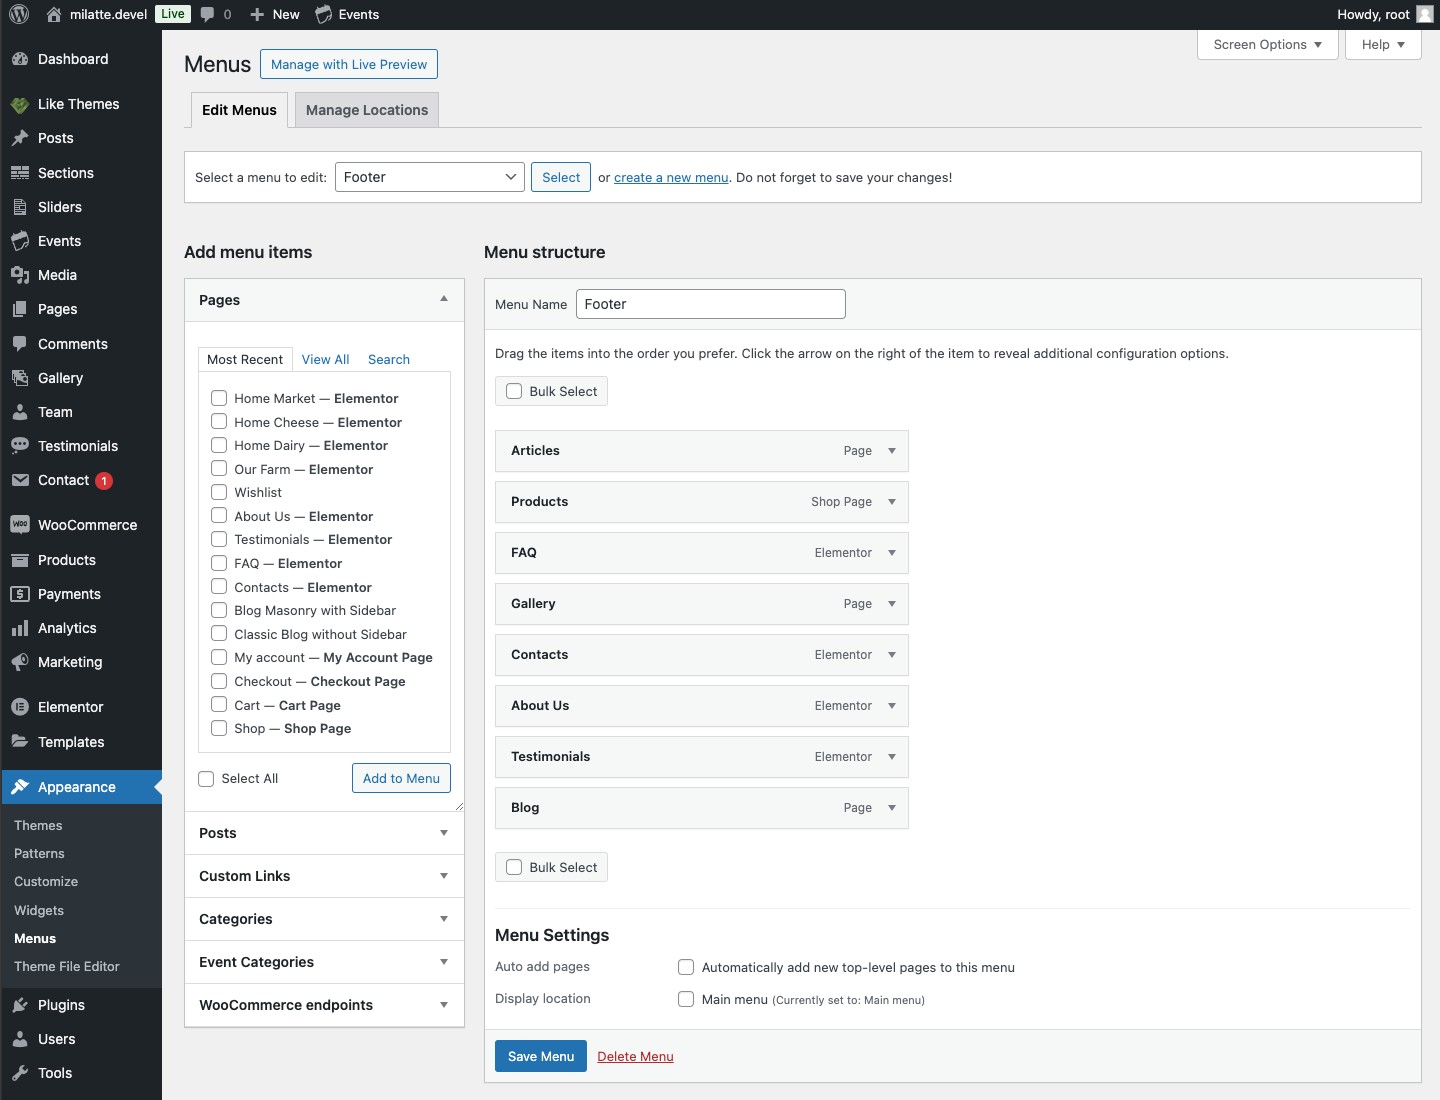The width and height of the screenshot is (1440, 1100).
Task: Switch to the Edit Menus tab
Action: point(239,110)
